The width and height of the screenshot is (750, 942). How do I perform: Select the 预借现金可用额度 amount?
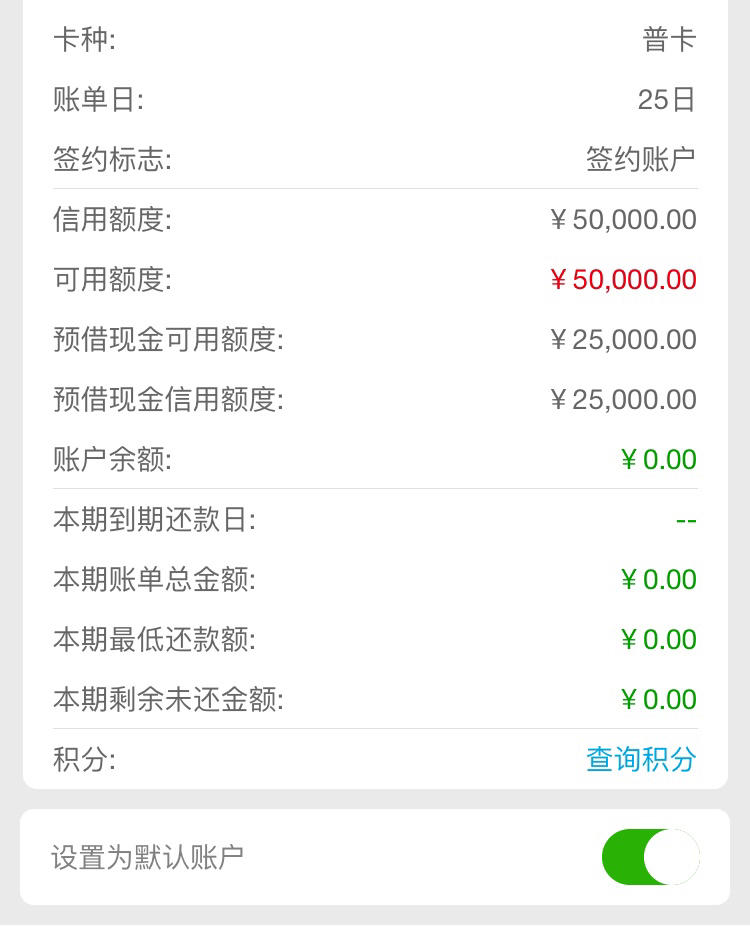[x=623, y=339]
